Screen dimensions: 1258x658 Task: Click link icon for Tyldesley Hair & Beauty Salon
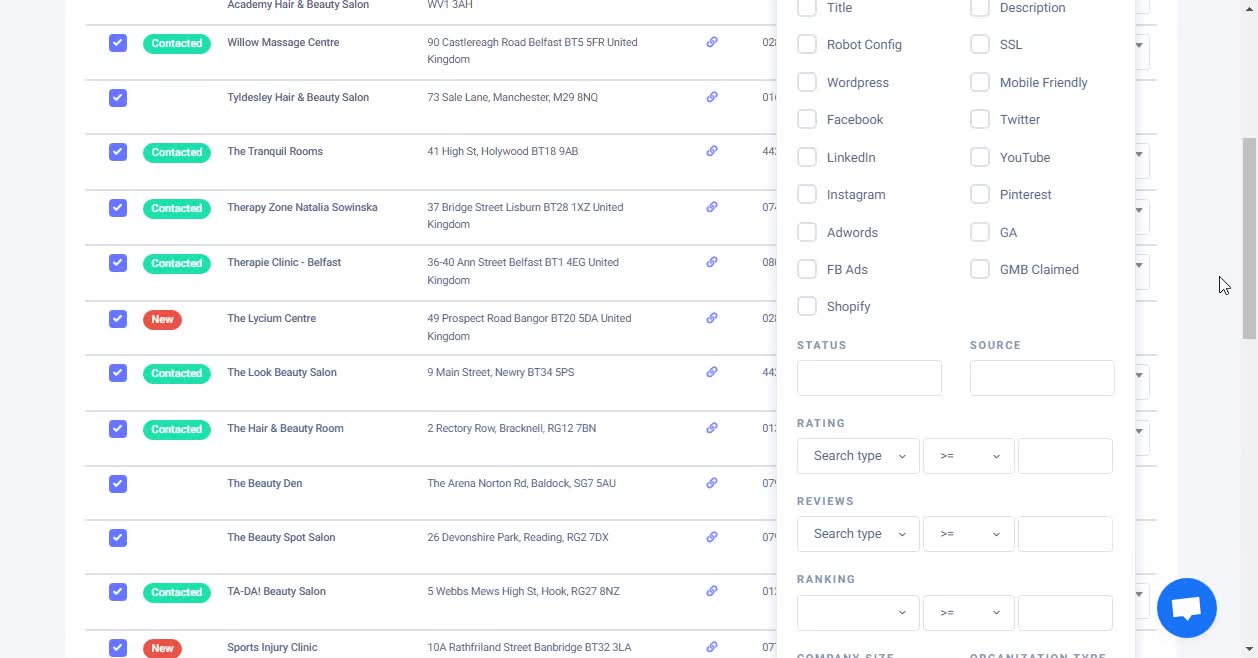712,98
